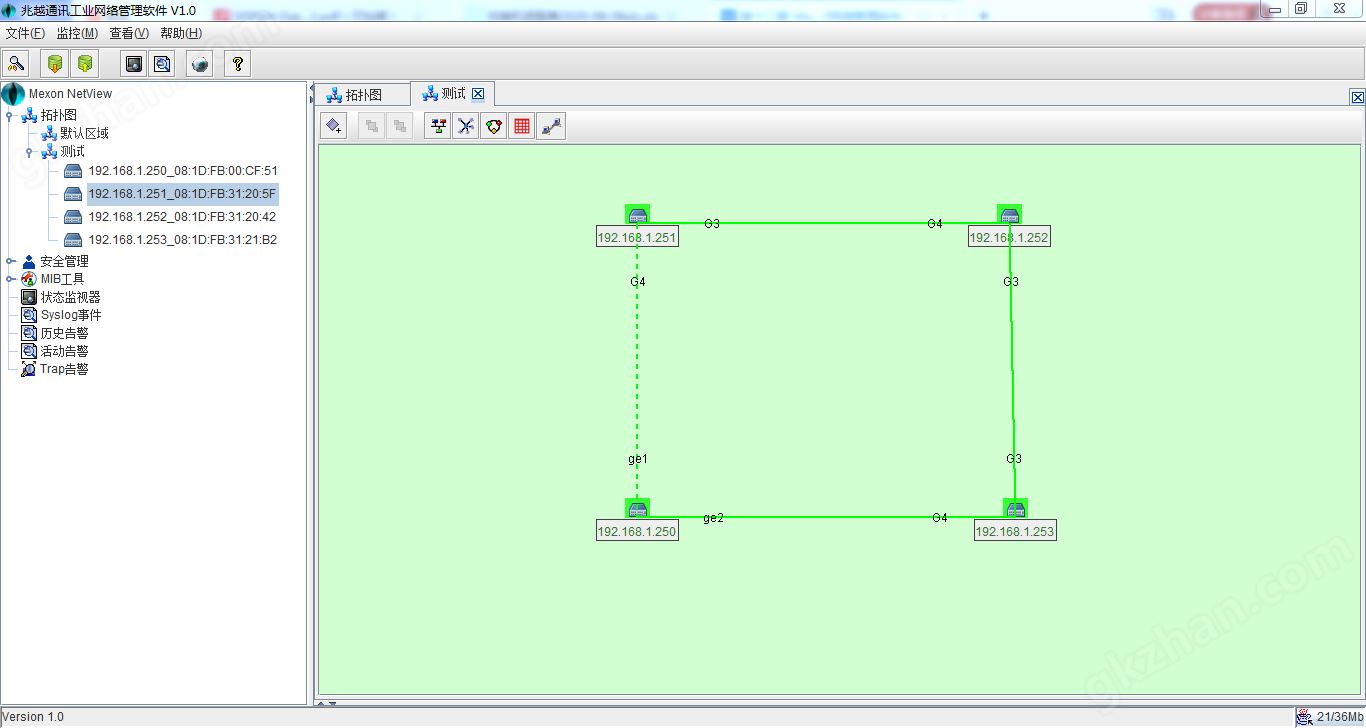Click the Mexon NetView root label
This screenshot has width=1366, height=728.
tap(70, 94)
